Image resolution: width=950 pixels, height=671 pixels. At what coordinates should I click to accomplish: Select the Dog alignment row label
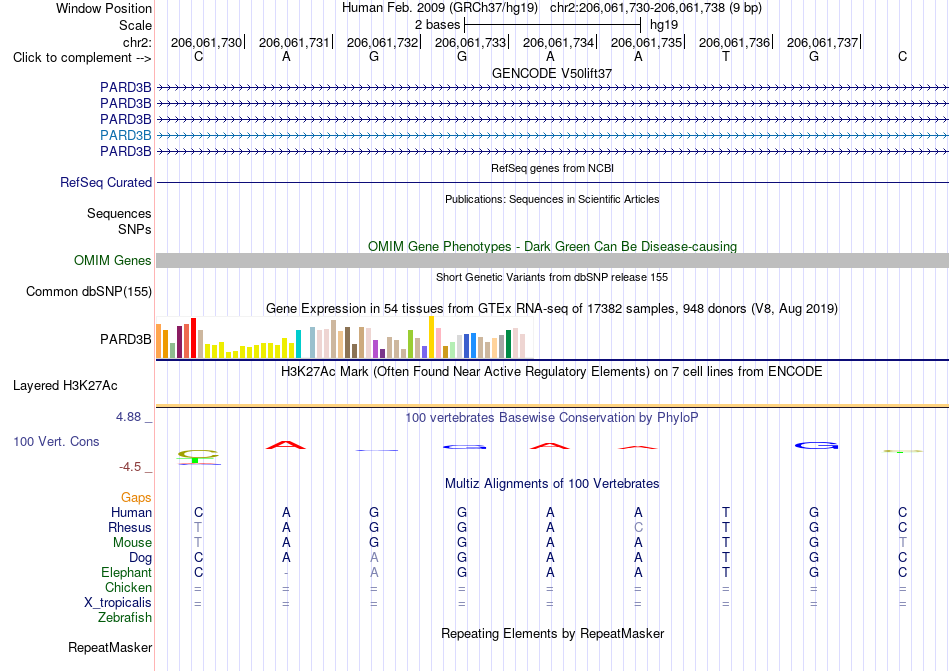140,557
